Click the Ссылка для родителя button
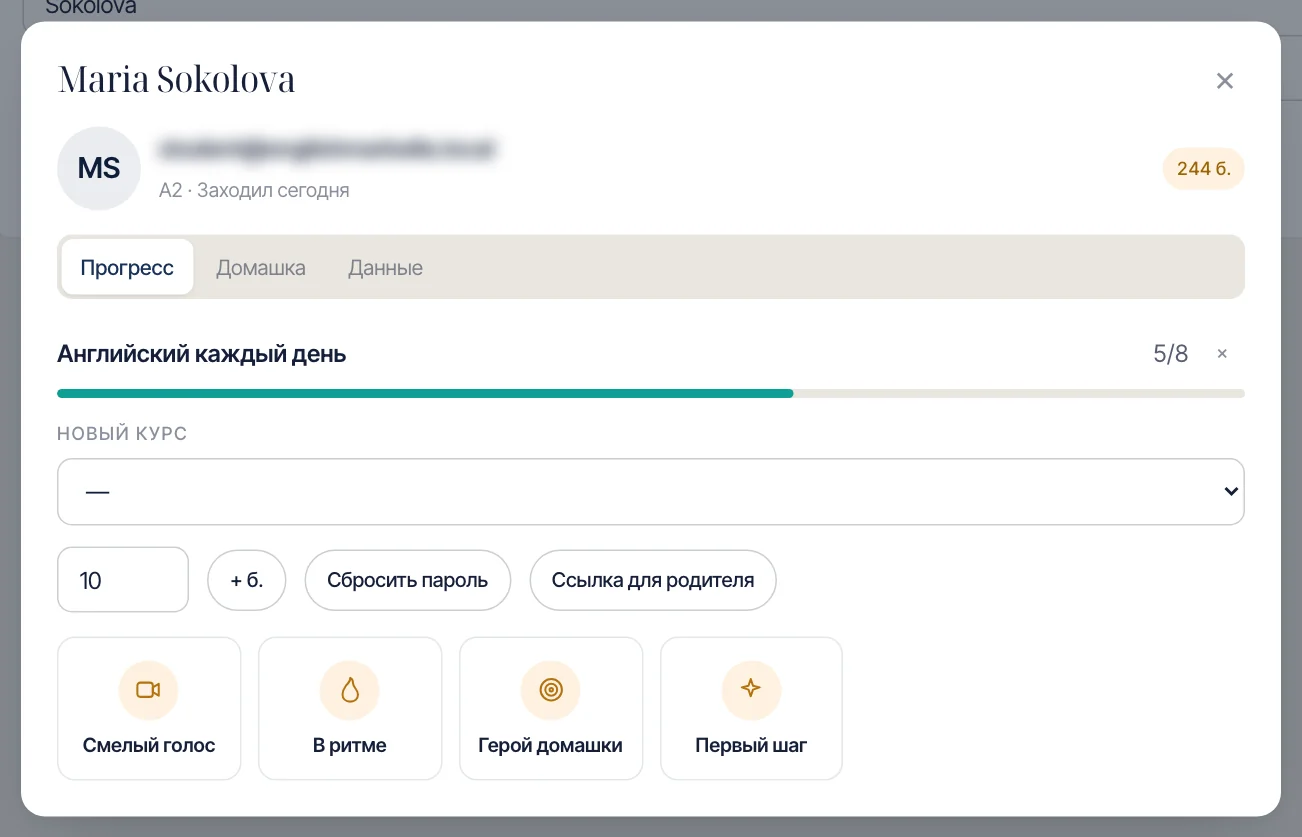The width and height of the screenshot is (1302, 837). 653,580
